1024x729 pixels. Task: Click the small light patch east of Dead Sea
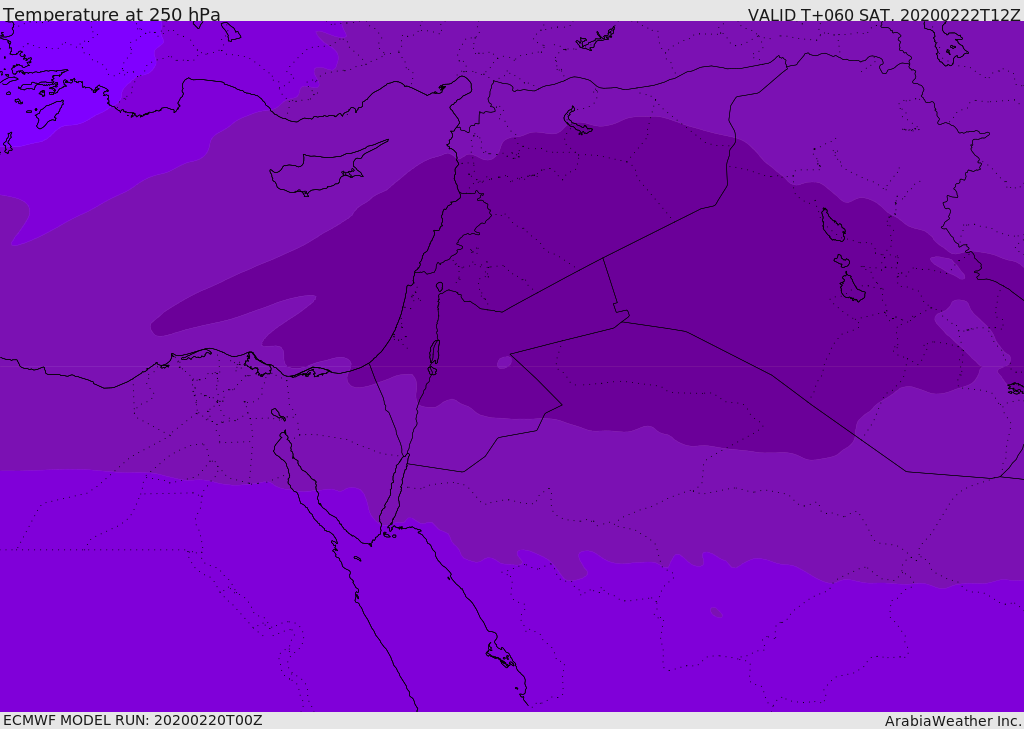[504, 363]
